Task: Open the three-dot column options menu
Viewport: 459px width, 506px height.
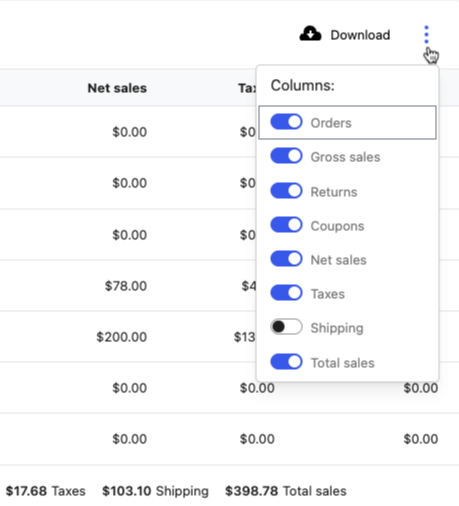Action: pyautogui.click(x=426, y=34)
